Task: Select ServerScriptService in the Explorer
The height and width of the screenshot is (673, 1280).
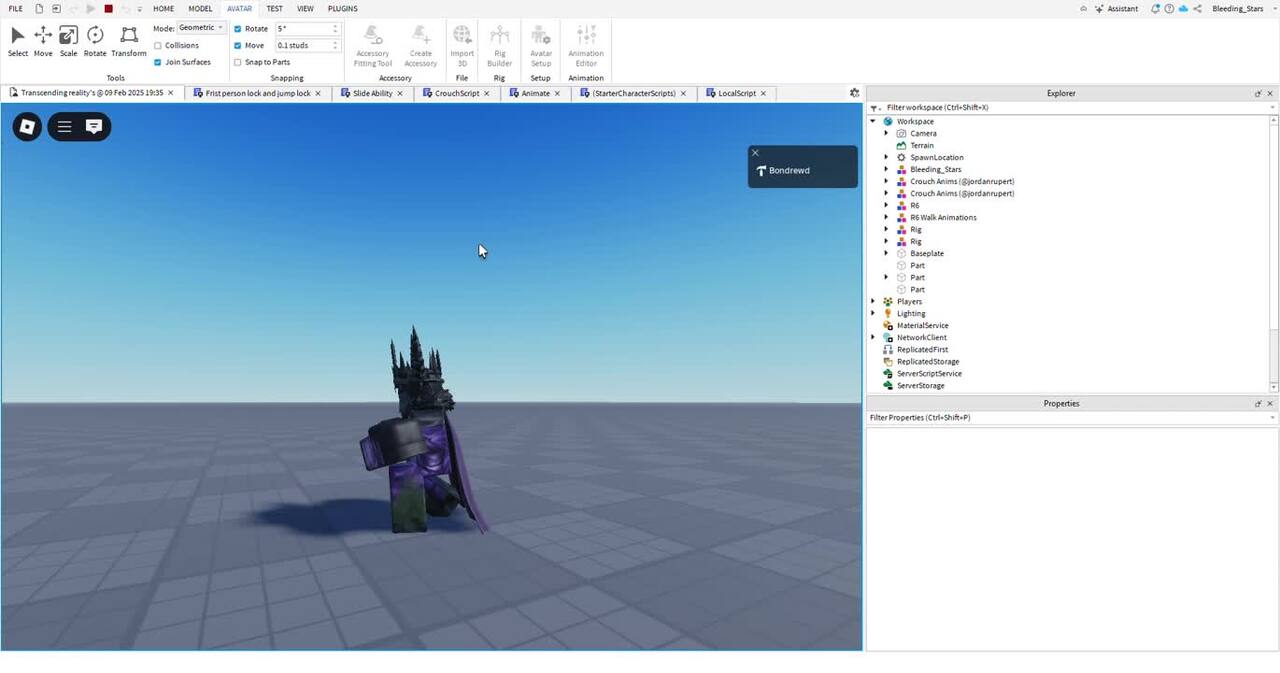Action: pos(929,373)
